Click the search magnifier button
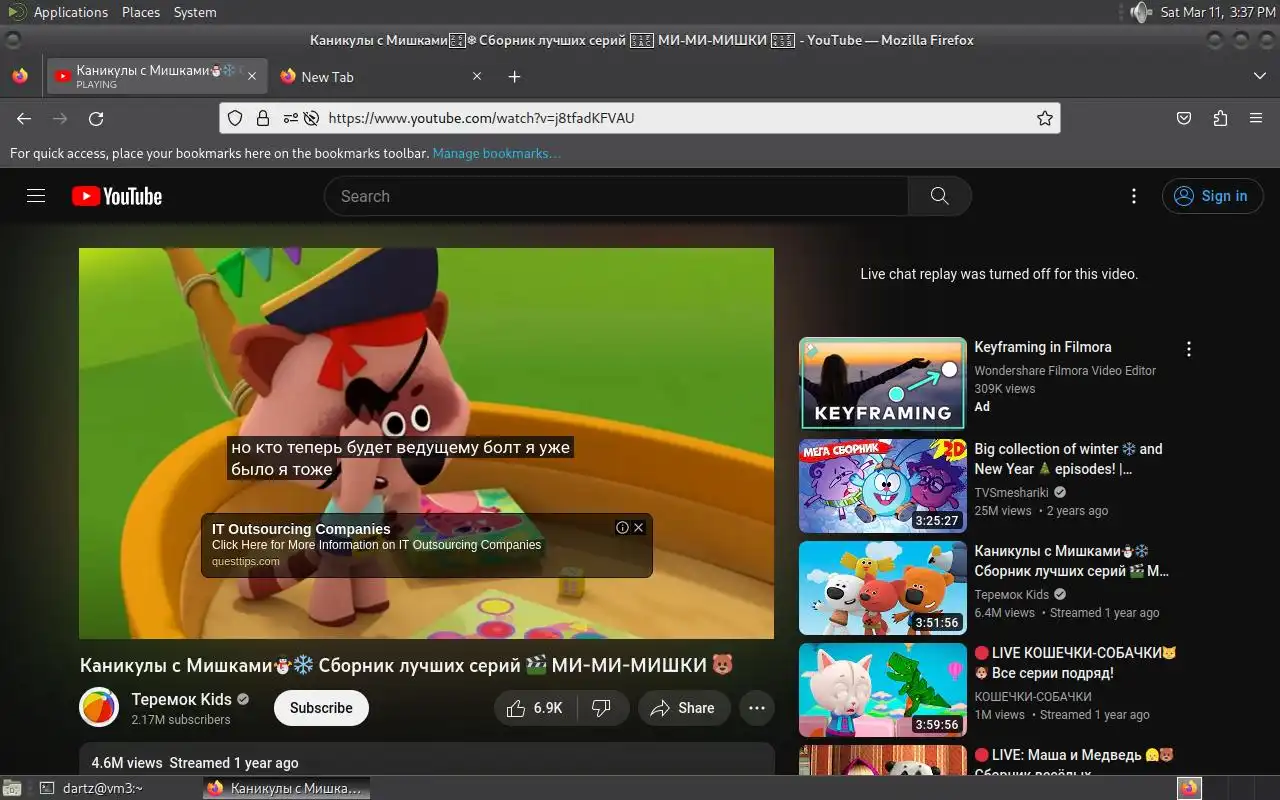Image resolution: width=1280 pixels, height=800 pixels. [939, 196]
